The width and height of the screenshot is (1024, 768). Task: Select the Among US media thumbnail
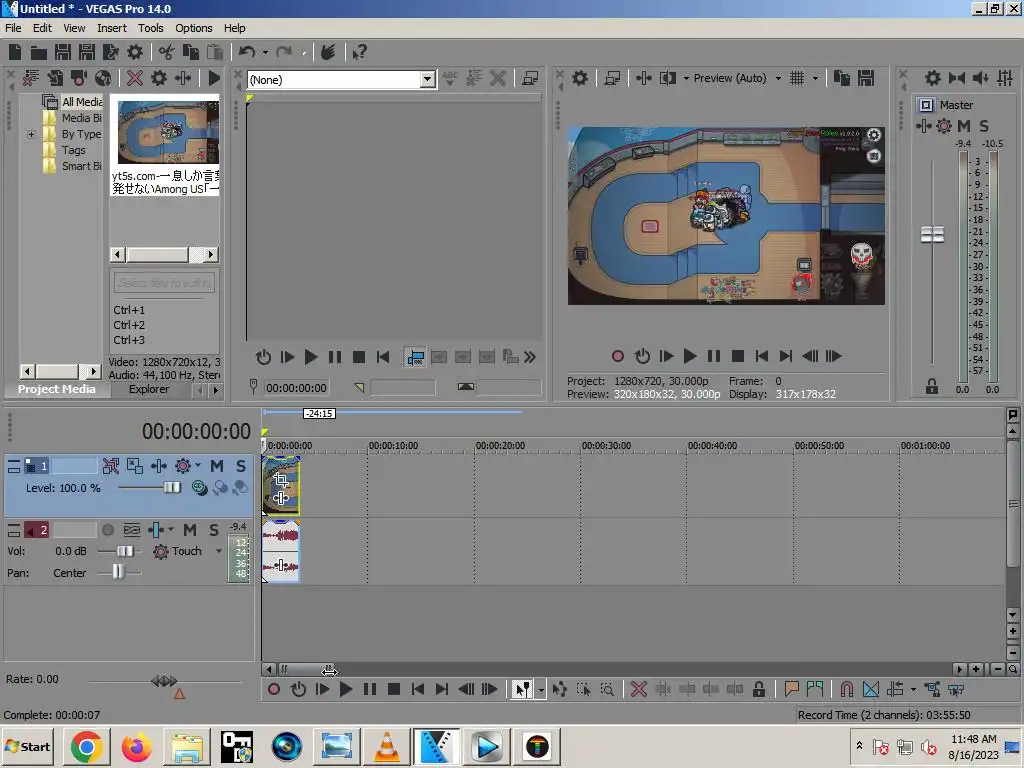tap(167, 133)
